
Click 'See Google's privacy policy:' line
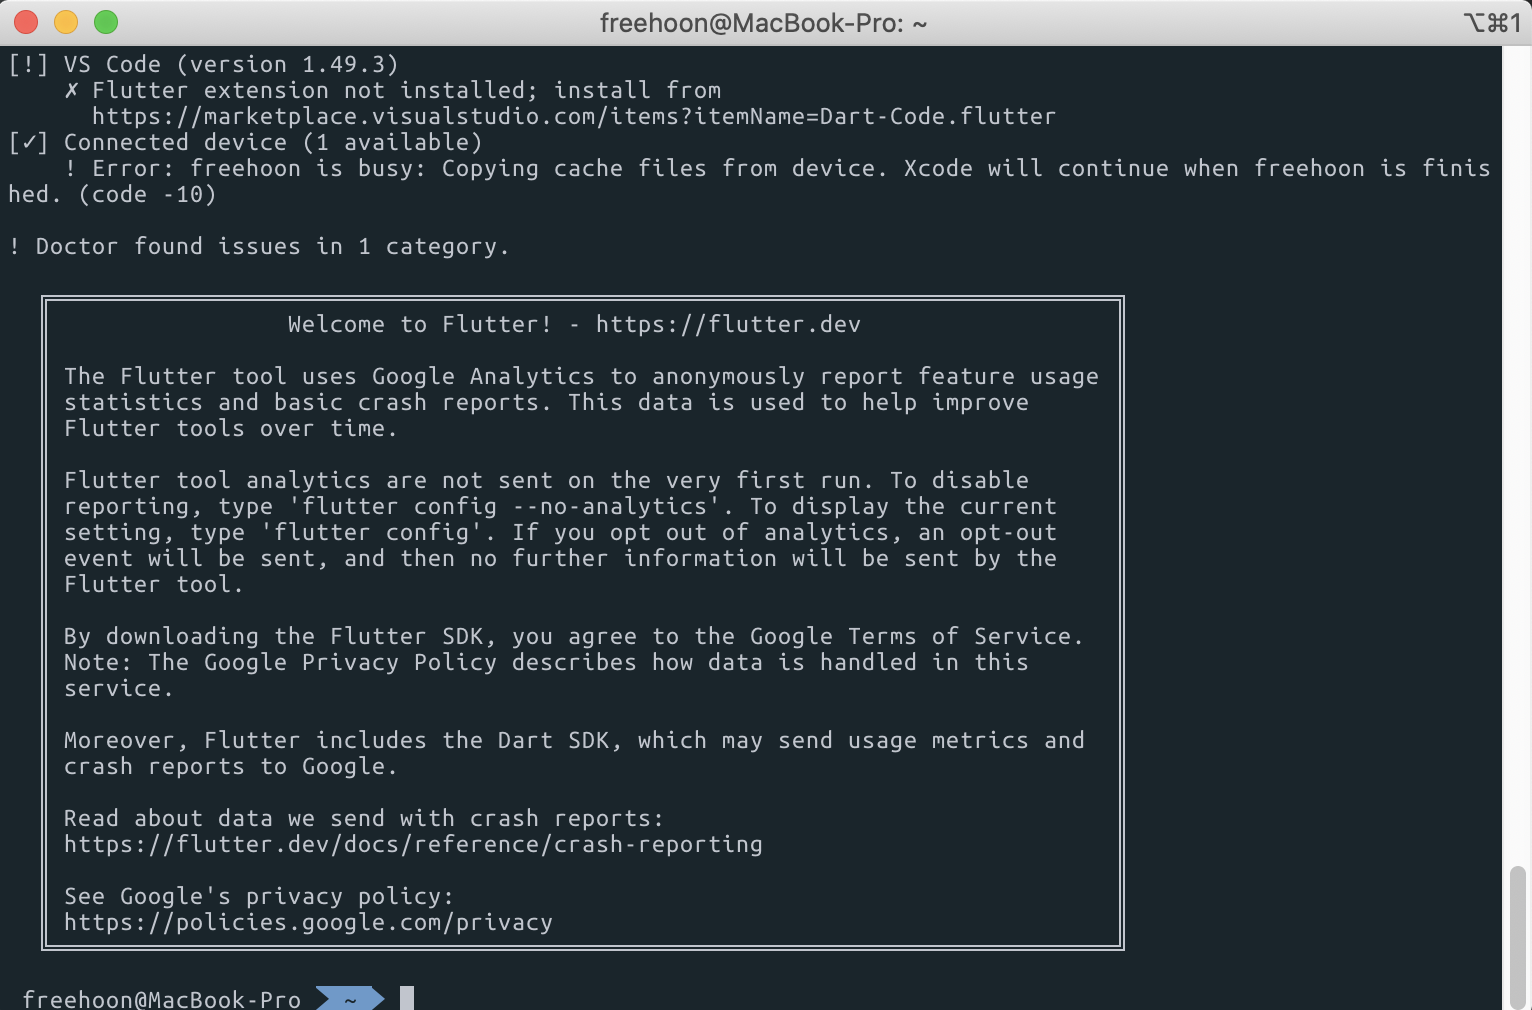point(259,897)
